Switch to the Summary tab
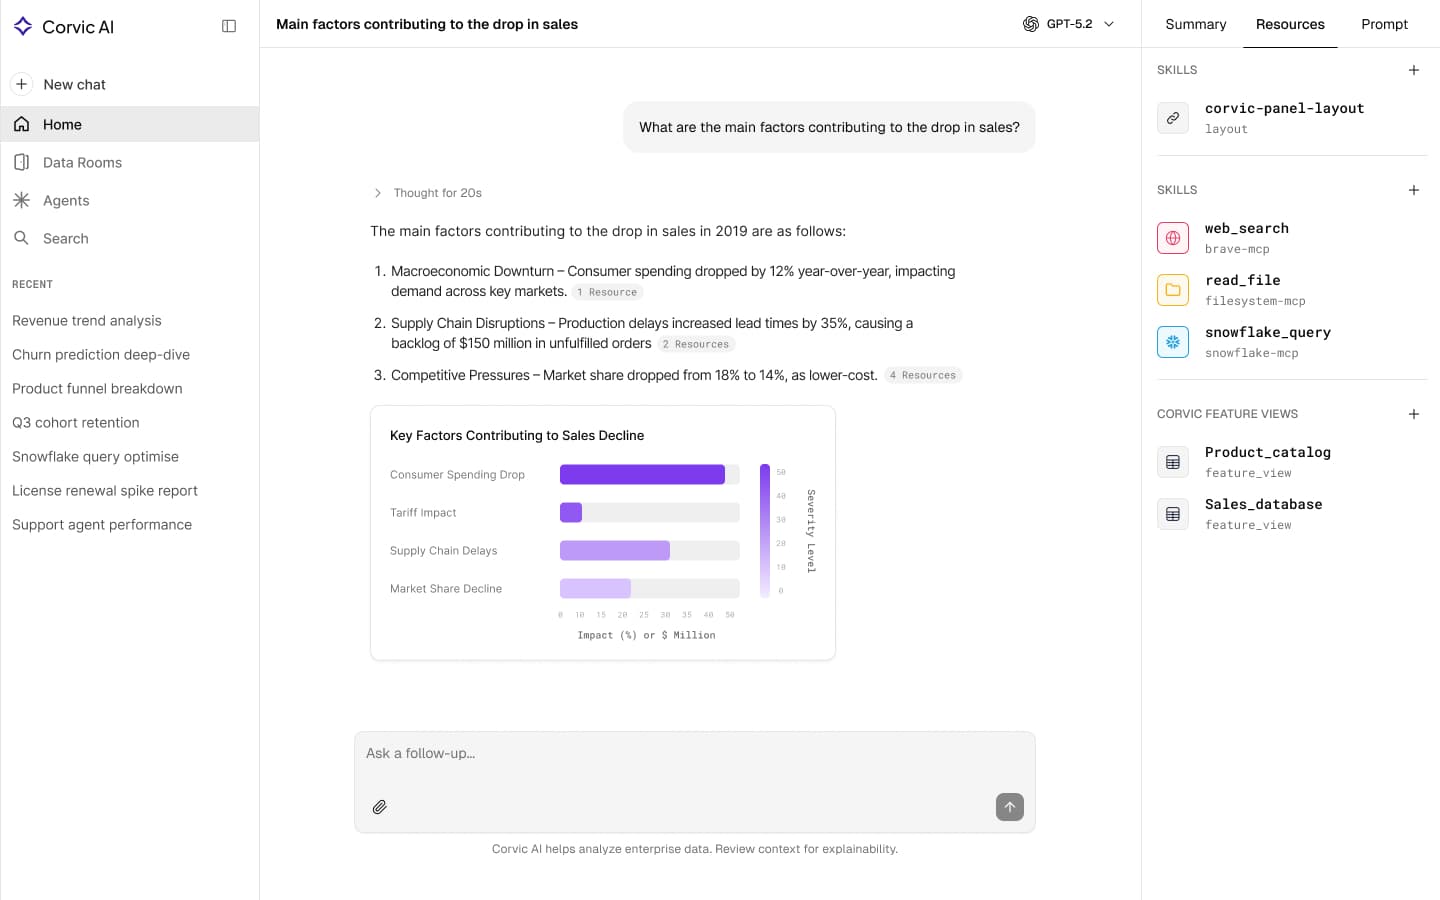 point(1195,24)
